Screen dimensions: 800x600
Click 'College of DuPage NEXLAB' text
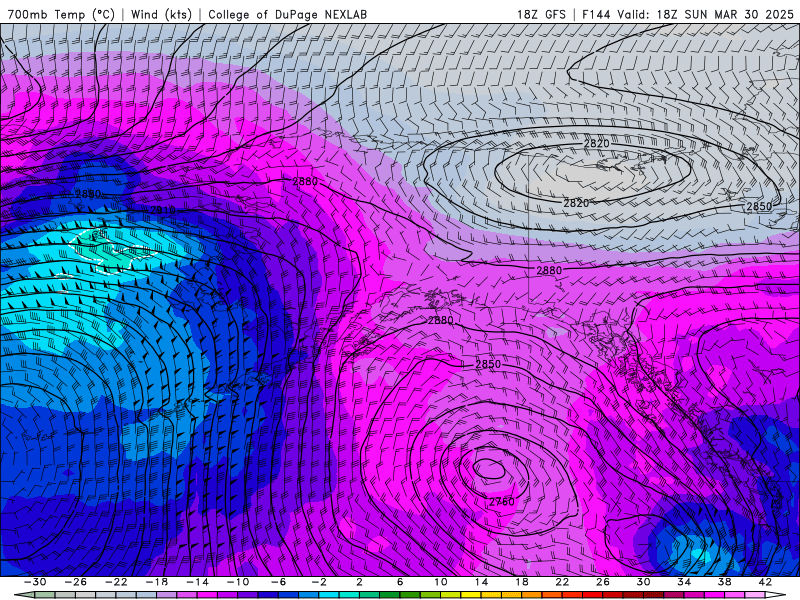coord(287,15)
